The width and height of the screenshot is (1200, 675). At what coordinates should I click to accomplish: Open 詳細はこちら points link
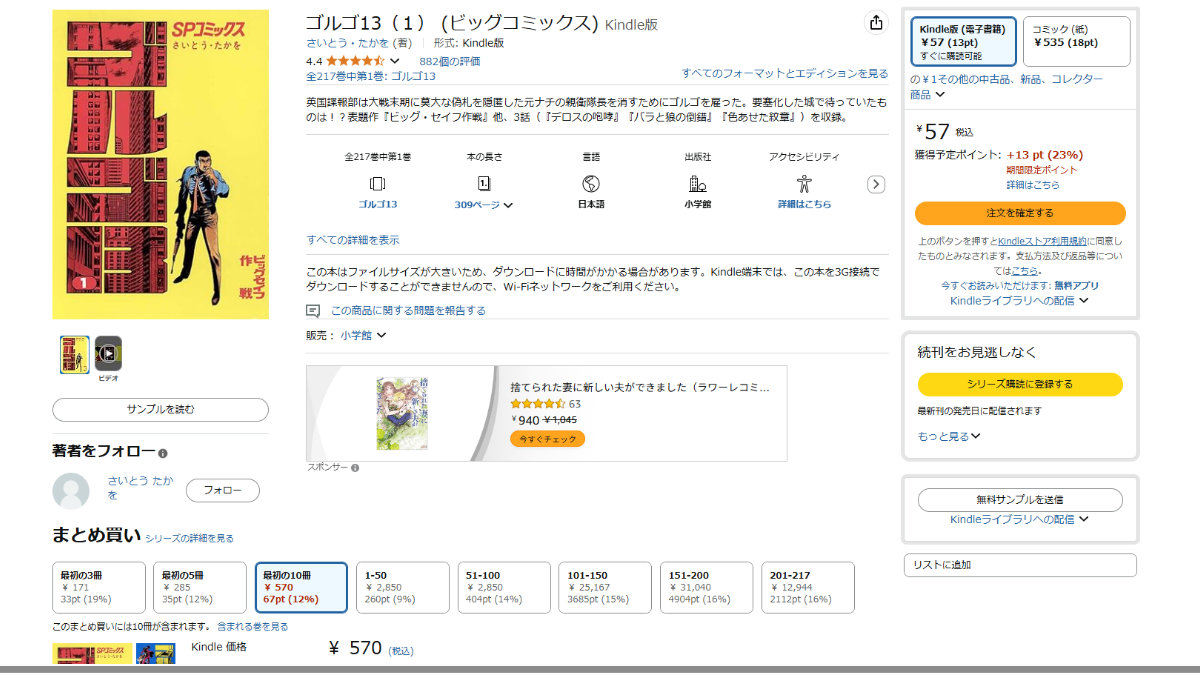1033,185
